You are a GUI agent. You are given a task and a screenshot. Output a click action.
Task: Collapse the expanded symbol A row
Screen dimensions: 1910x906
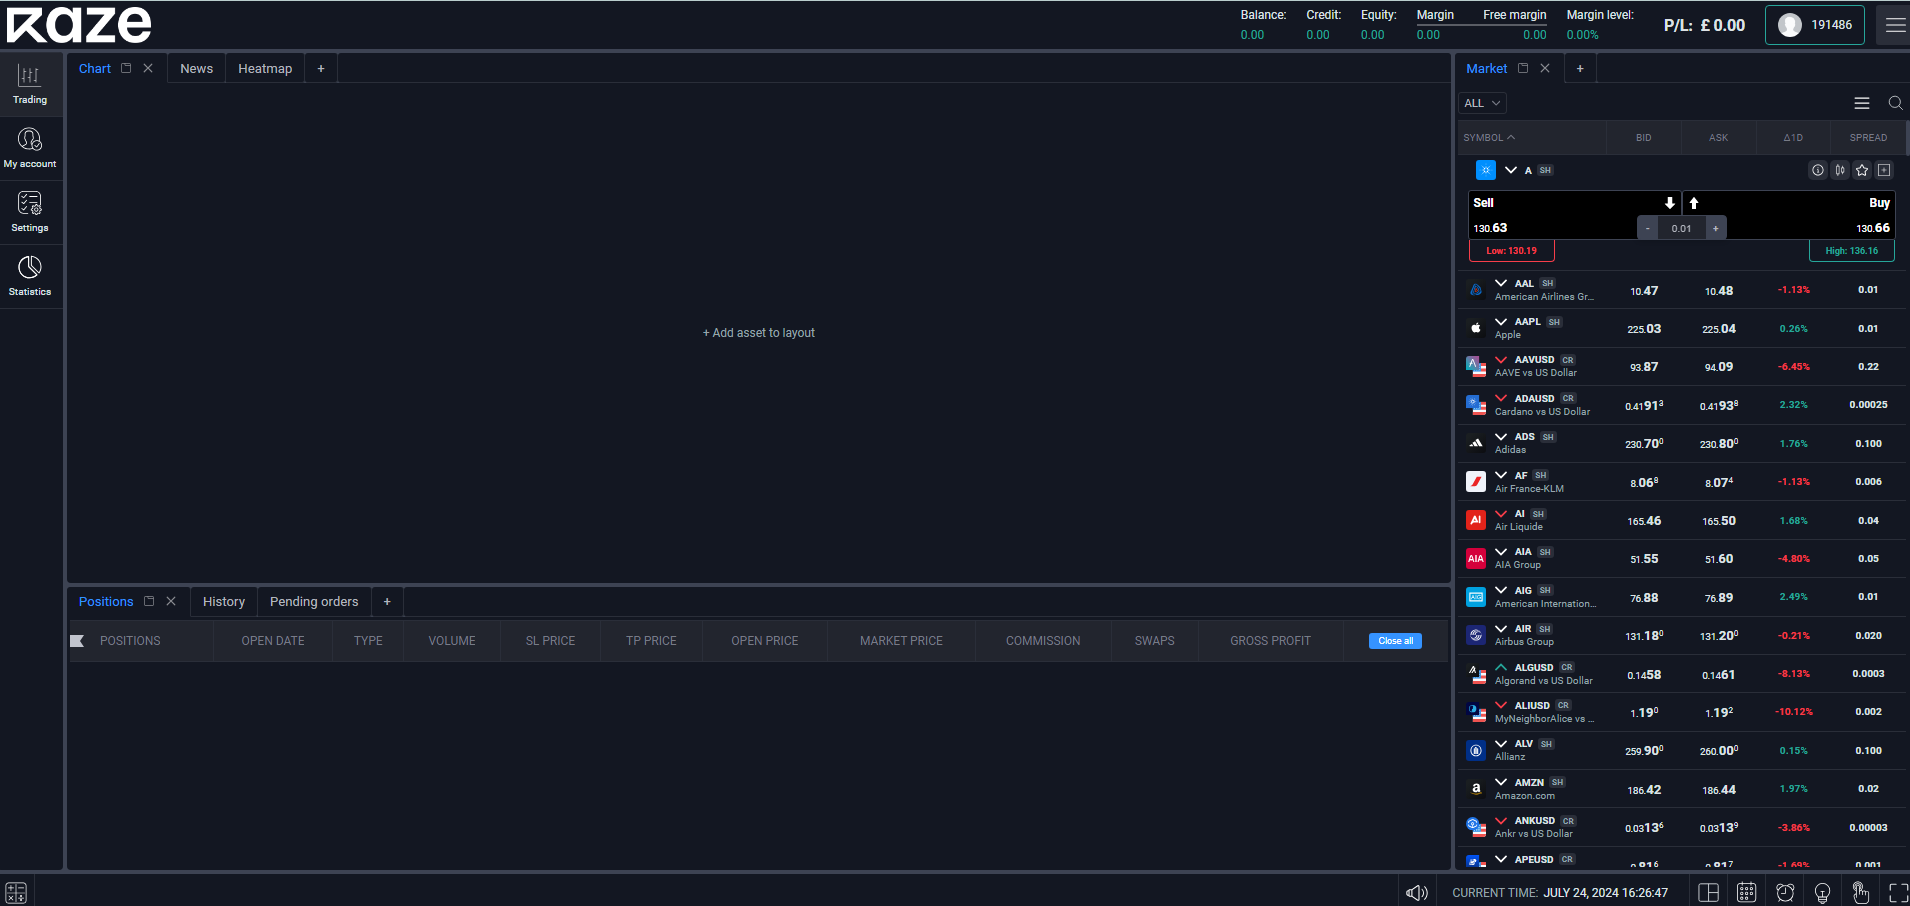coord(1510,170)
